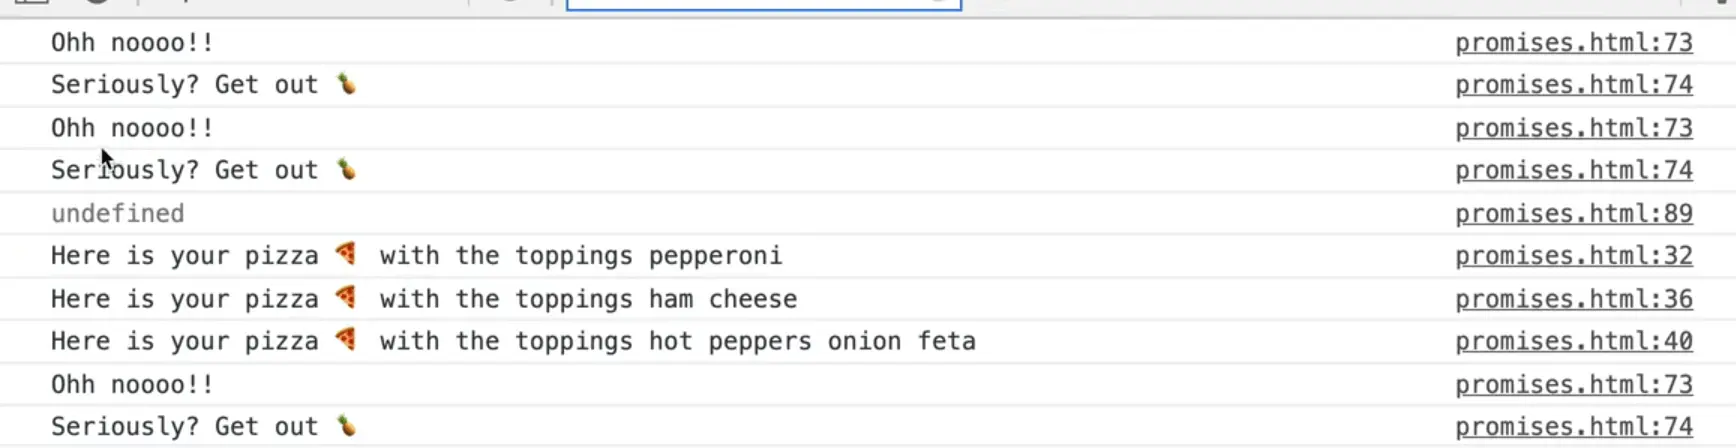Click the pizza emoji in the pepperoni message
The image size is (1736, 448).
tap(346, 254)
